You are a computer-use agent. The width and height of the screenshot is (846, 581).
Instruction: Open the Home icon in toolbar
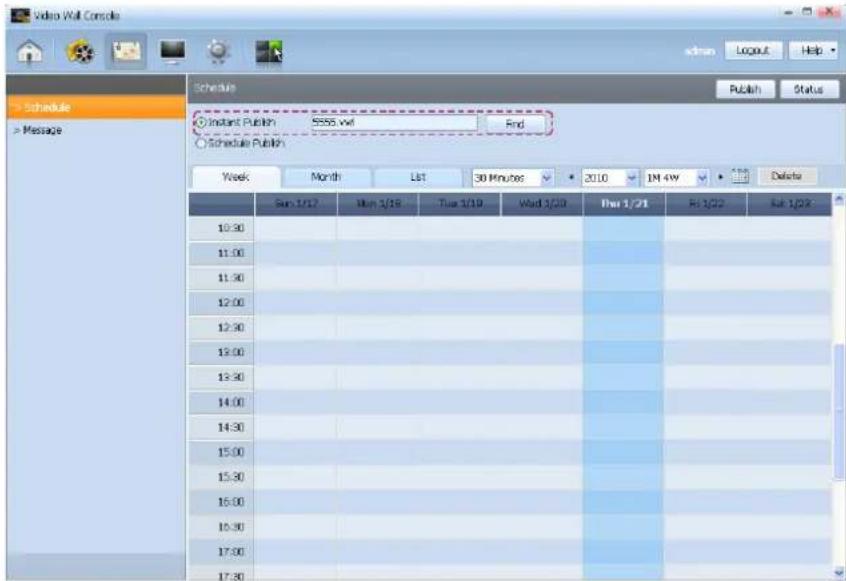point(30,52)
